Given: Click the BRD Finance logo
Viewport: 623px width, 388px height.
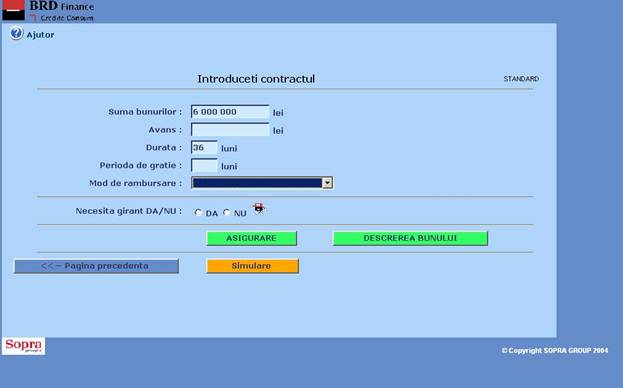Looking at the screenshot, I should 48,11.
